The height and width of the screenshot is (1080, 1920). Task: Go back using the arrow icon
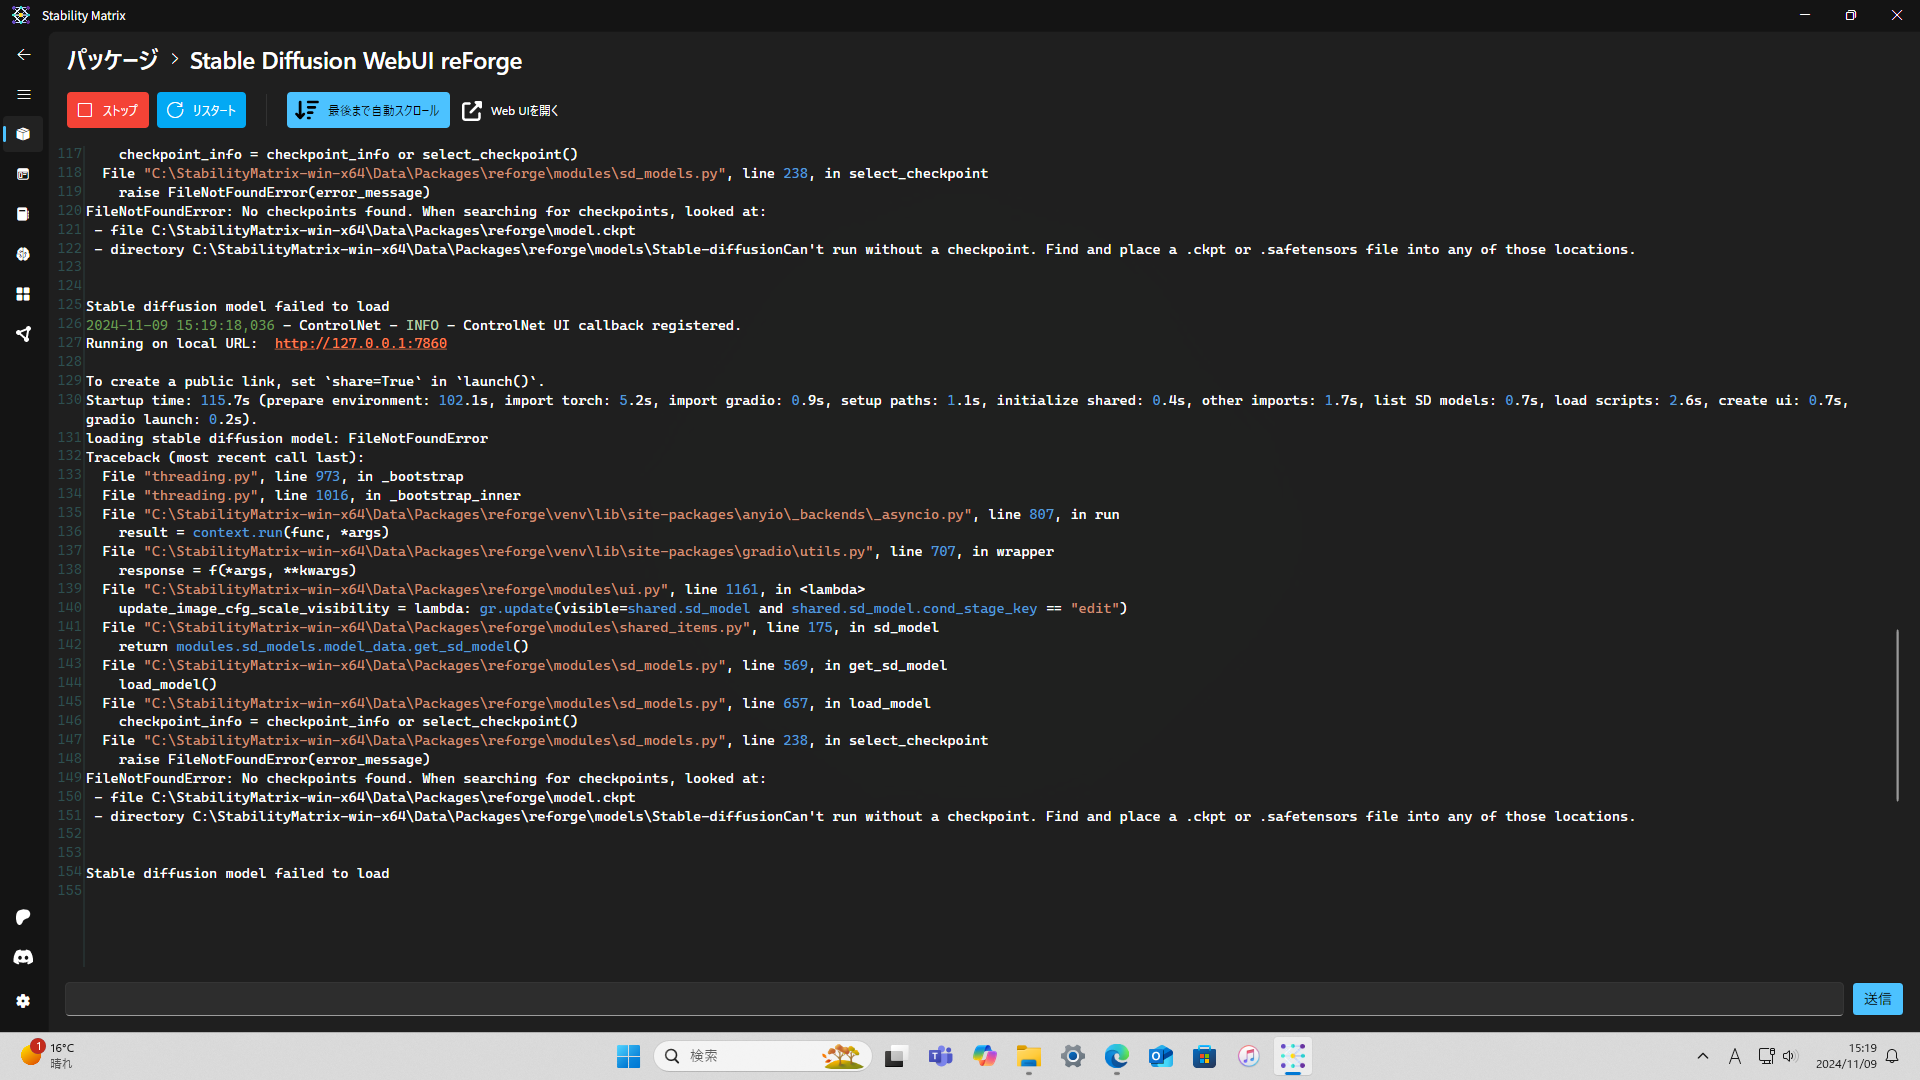point(24,55)
